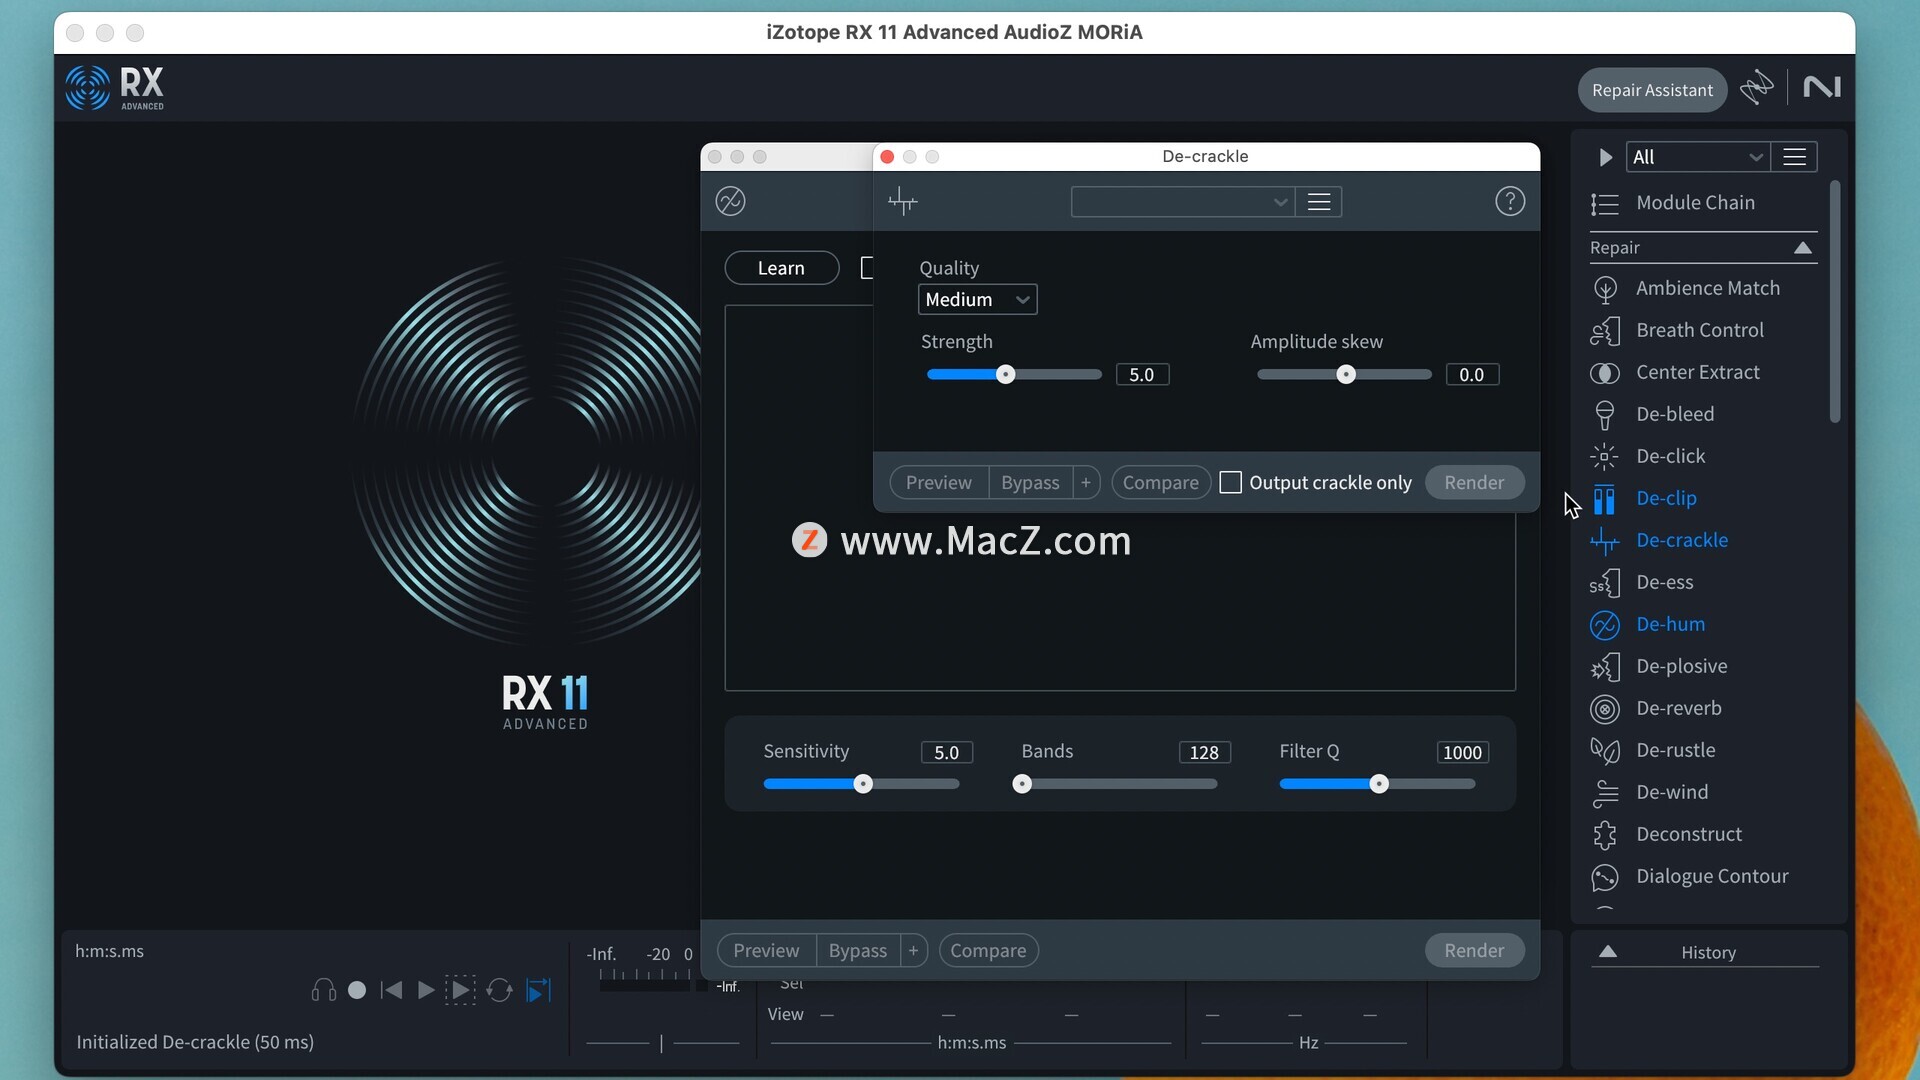Screen dimensions: 1920x1080
Task: Open the All module filter dropdown
Action: tap(1698, 157)
